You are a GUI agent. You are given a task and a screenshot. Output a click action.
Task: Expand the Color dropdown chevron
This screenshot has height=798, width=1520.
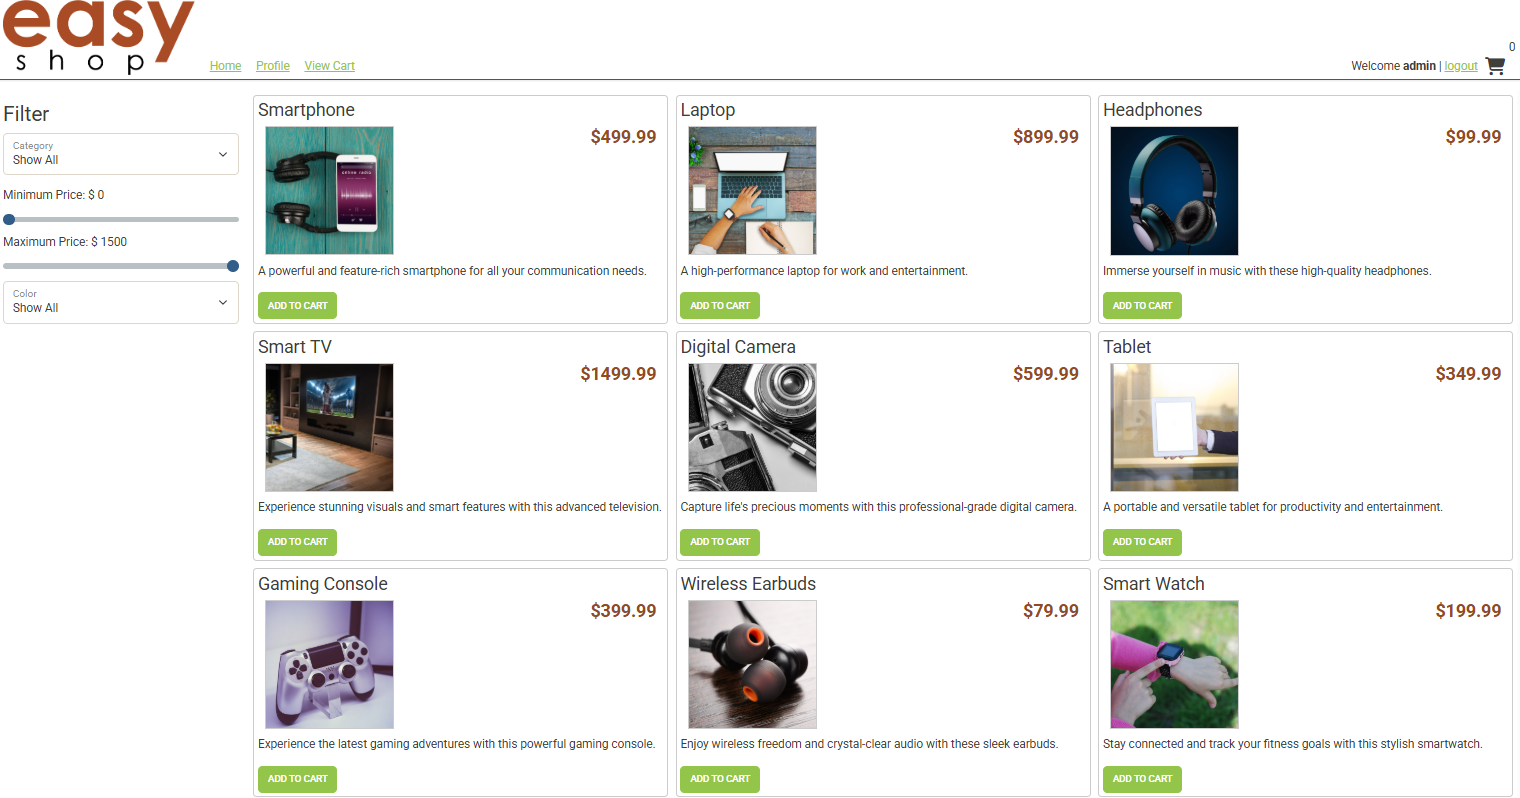(223, 302)
